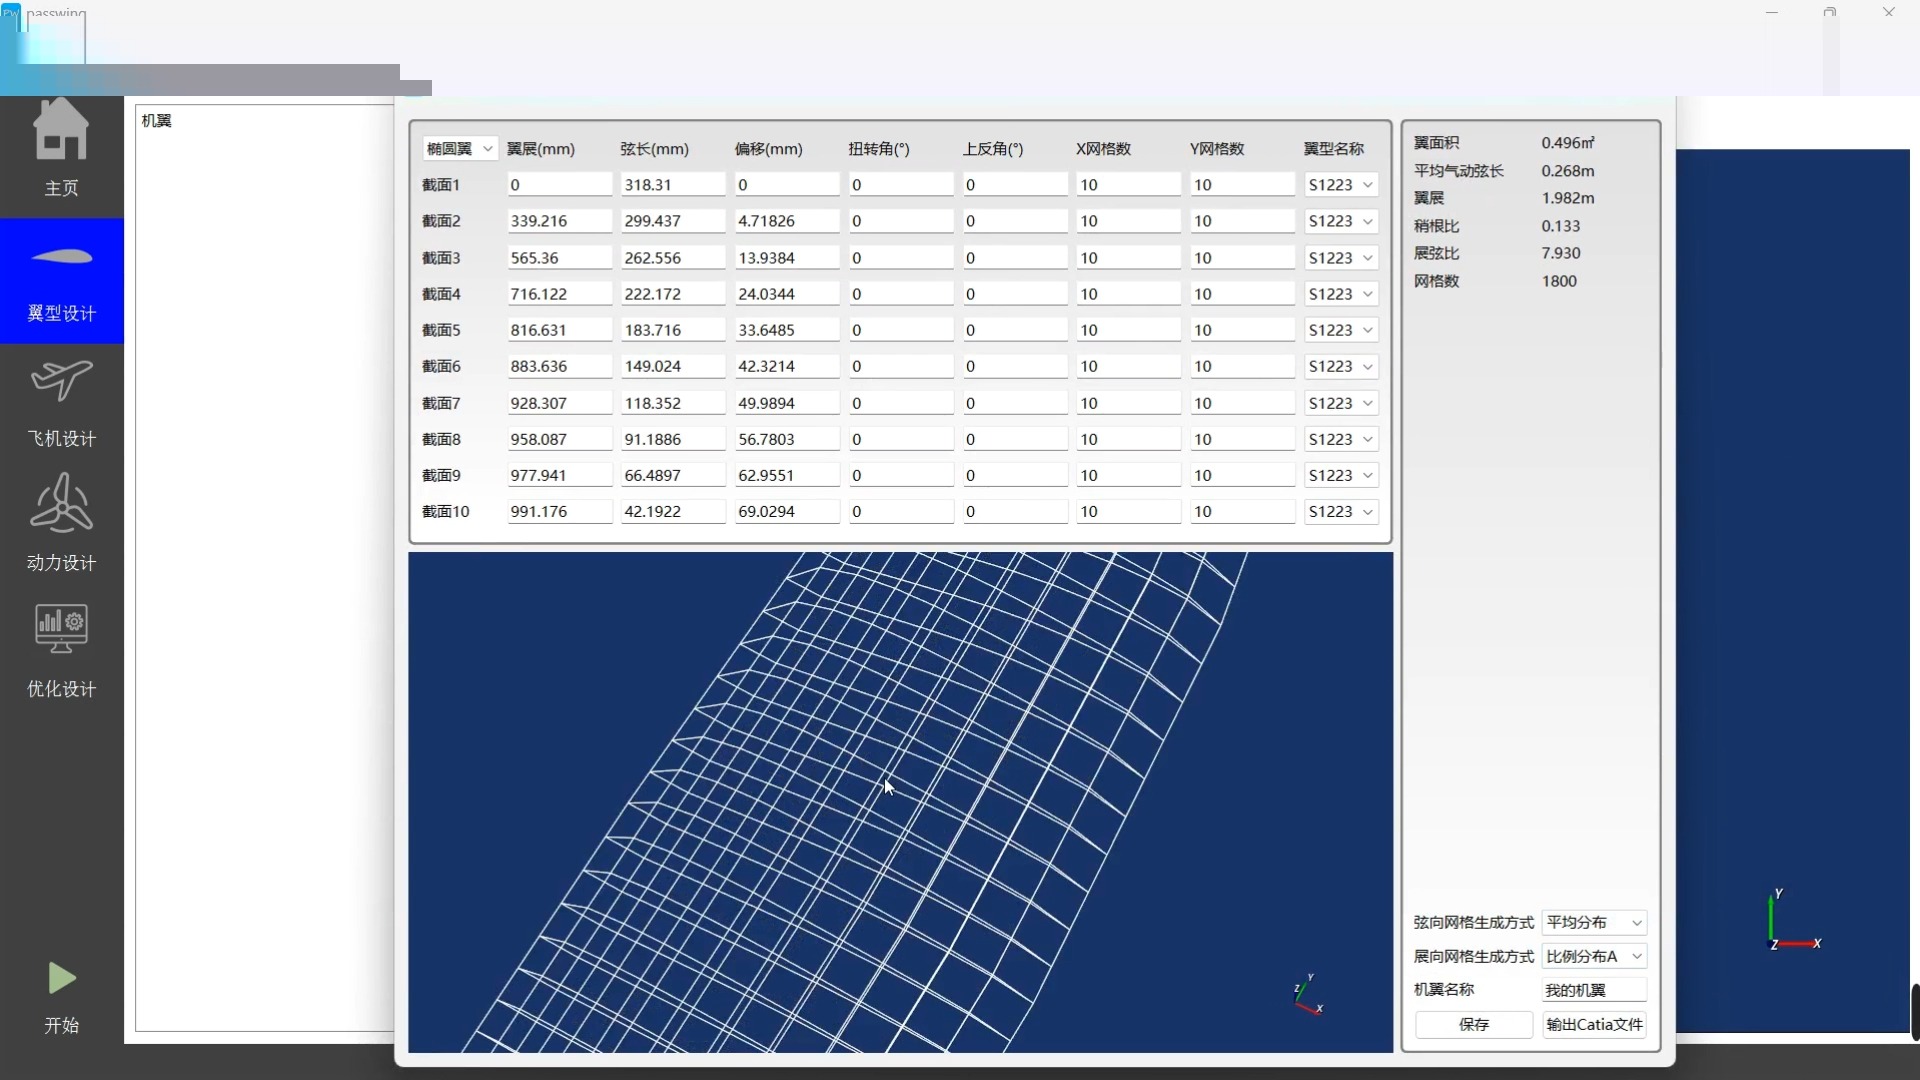Click 截面4 chord field 222.172
The width and height of the screenshot is (1920, 1080).
coord(673,294)
